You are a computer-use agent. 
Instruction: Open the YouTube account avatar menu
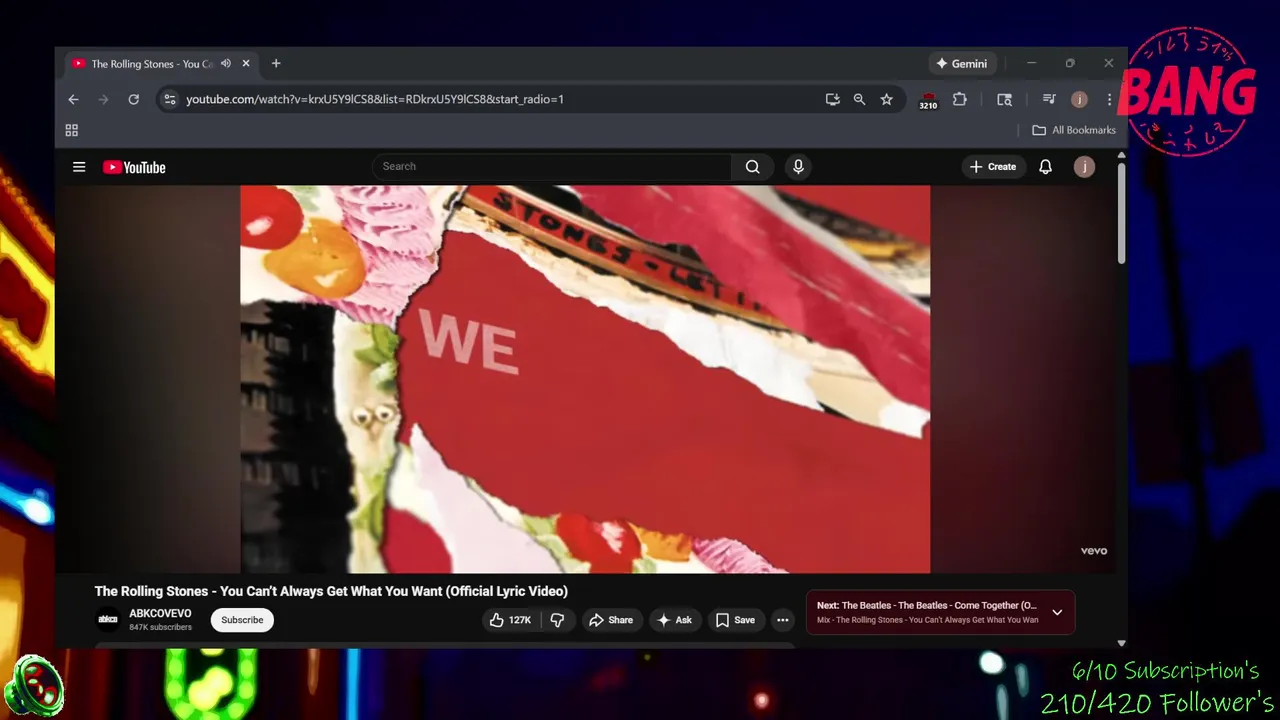[x=1084, y=167]
